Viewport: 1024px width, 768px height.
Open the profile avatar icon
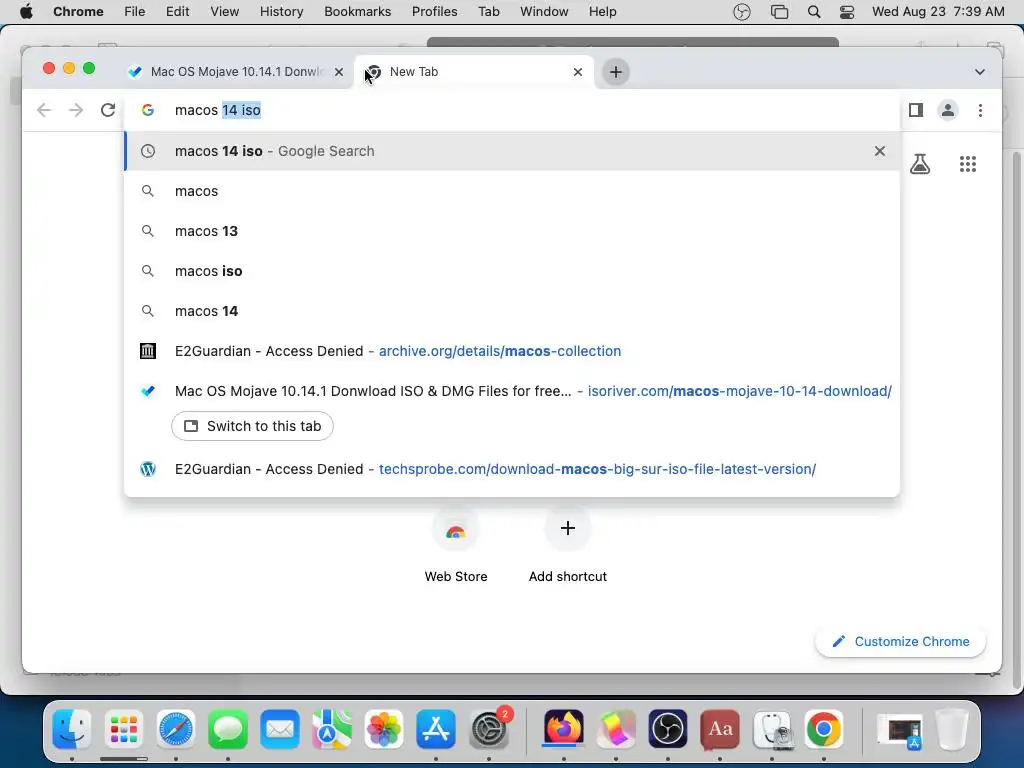[x=948, y=110]
